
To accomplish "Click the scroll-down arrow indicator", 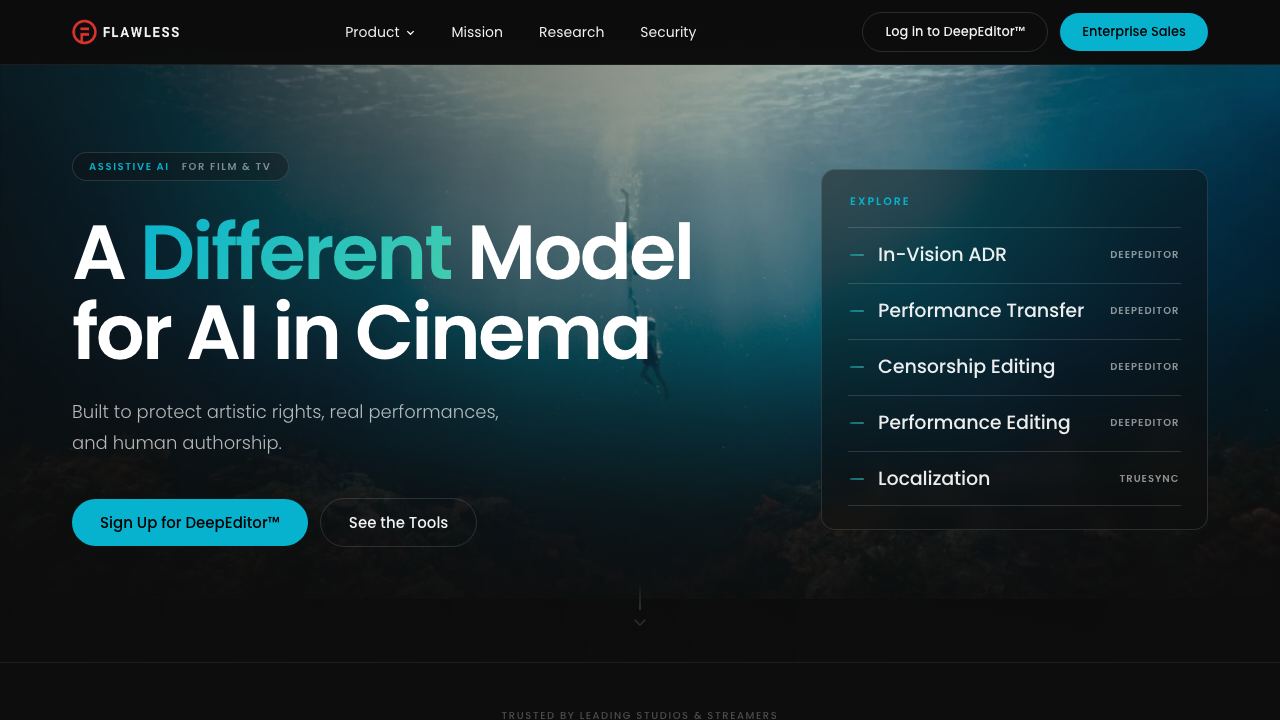I will pyautogui.click(x=640, y=622).
